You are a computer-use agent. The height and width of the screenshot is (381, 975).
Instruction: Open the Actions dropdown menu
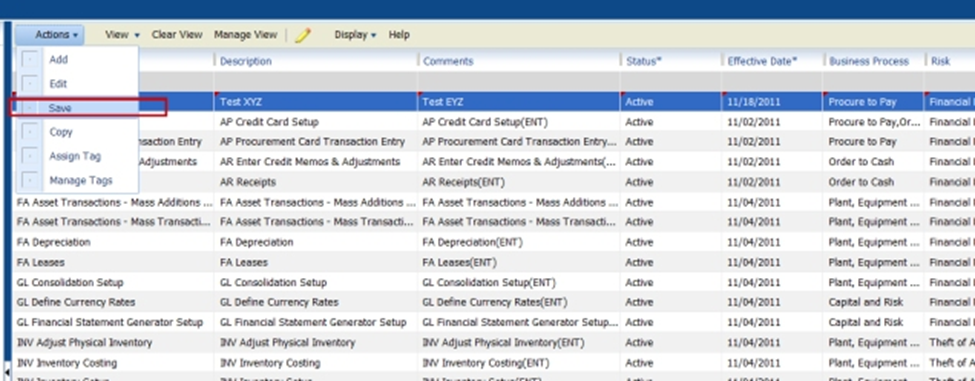49,35
